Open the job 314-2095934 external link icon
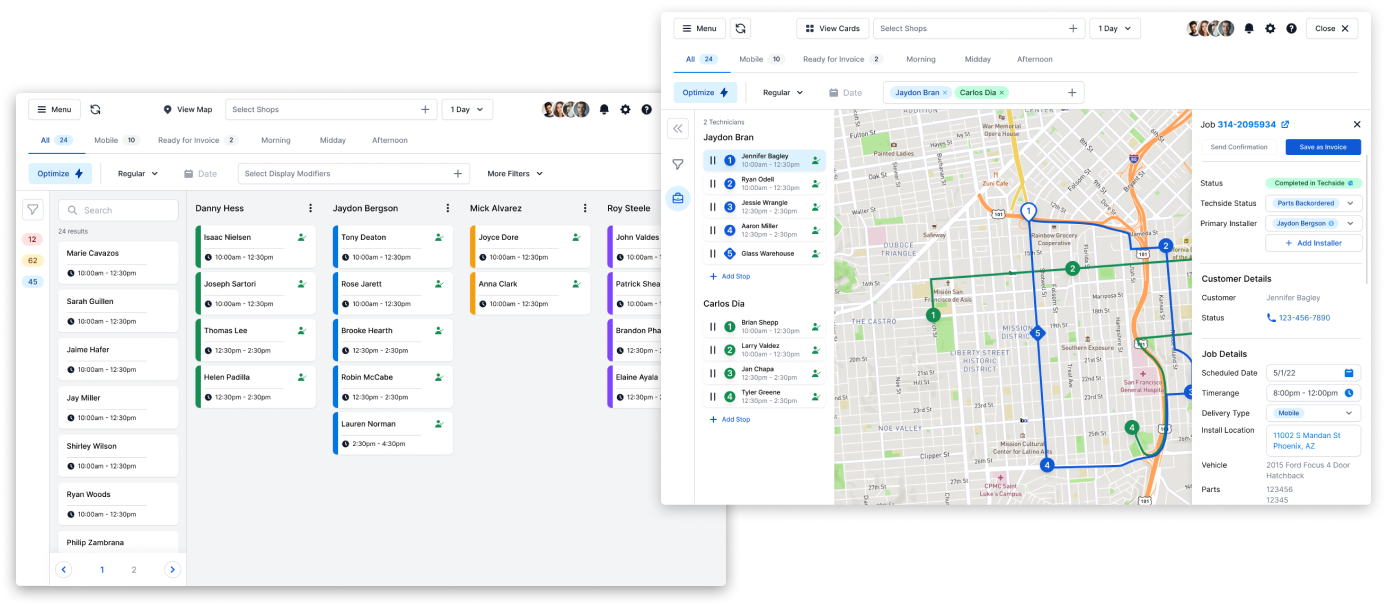This screenshot has height=606, width=1387. point(1285,125)
